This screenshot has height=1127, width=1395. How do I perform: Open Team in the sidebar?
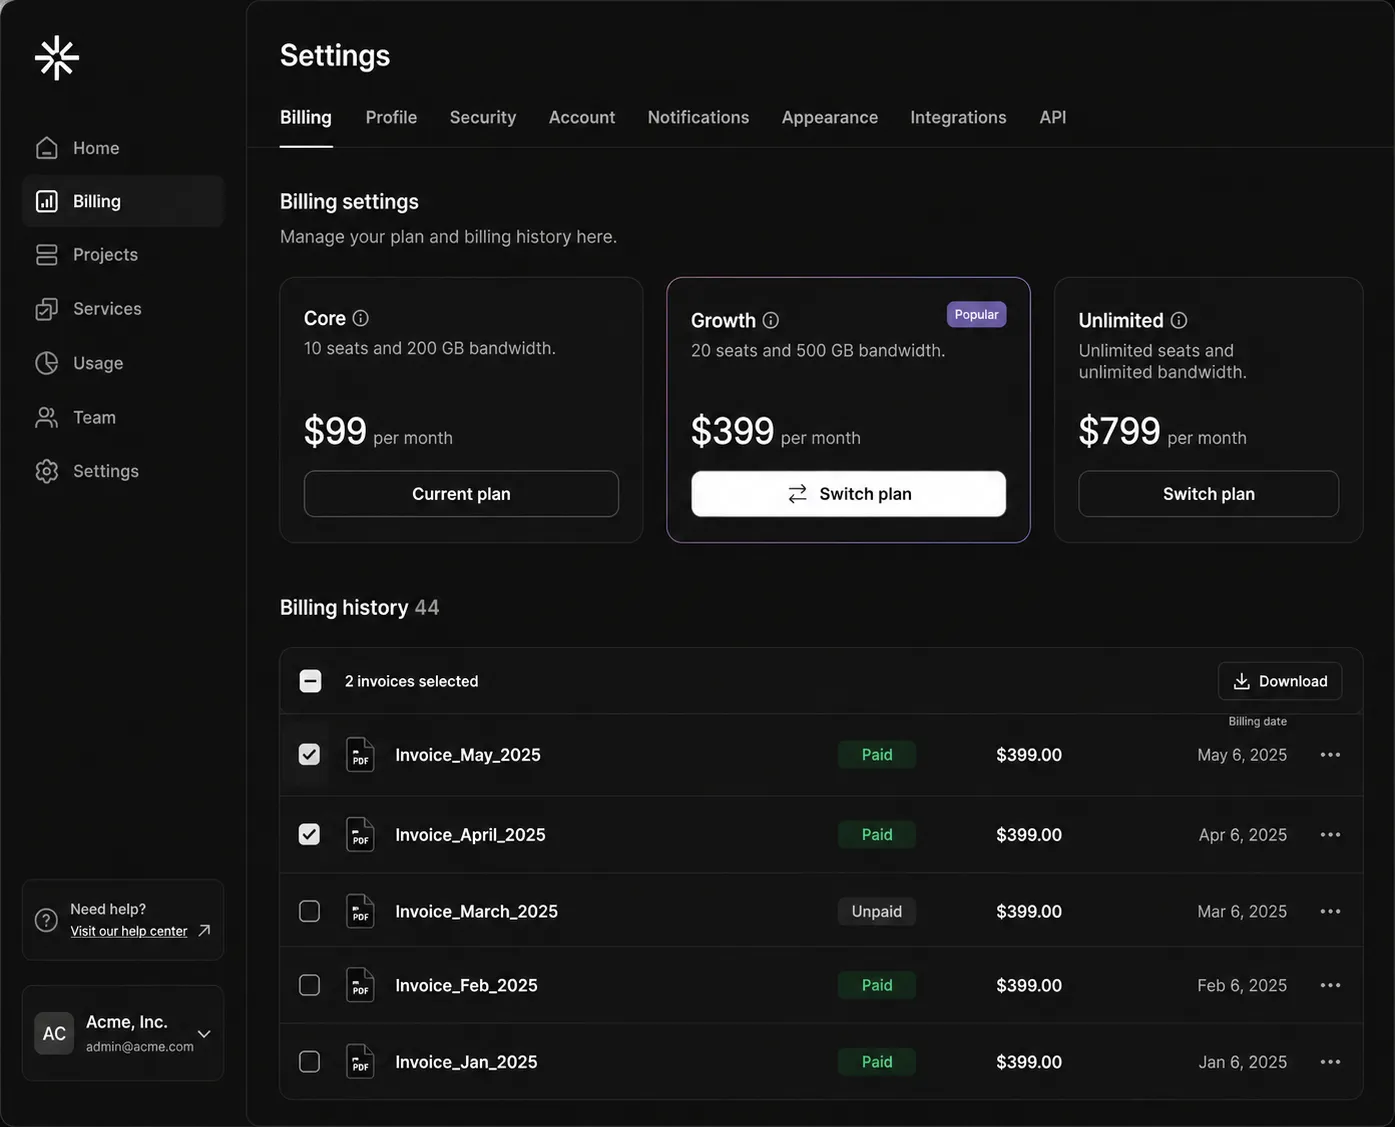point(123,417)
